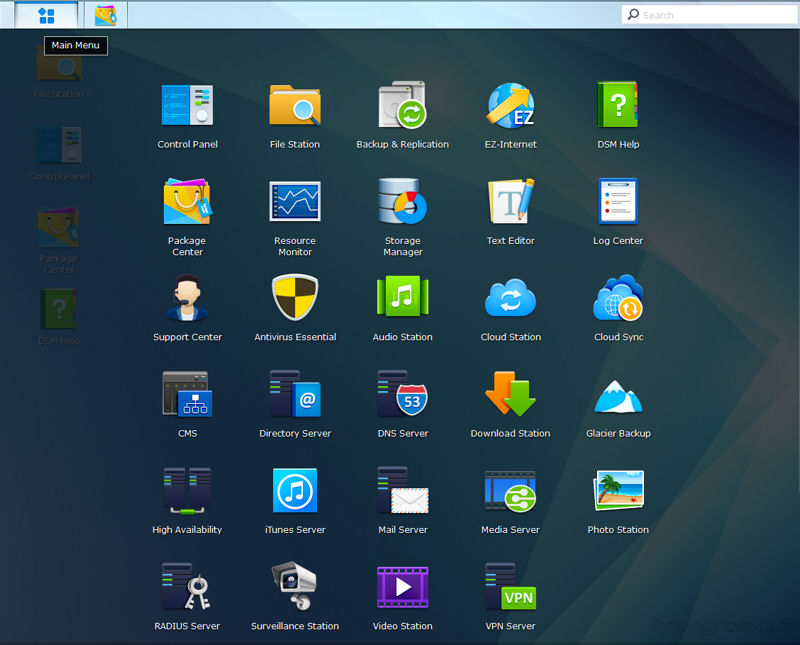Open Audio Station

(x=403, y=308)
